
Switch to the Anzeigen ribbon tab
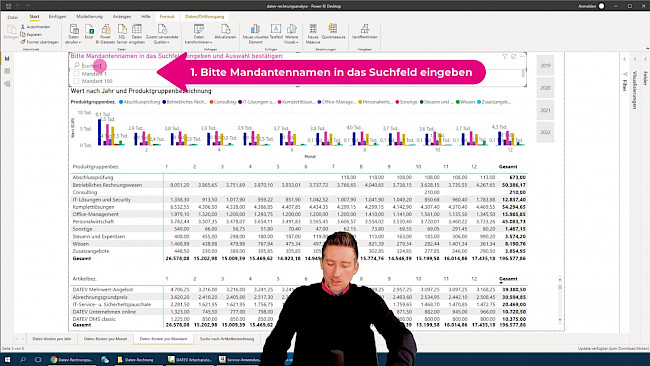[122, 17]
